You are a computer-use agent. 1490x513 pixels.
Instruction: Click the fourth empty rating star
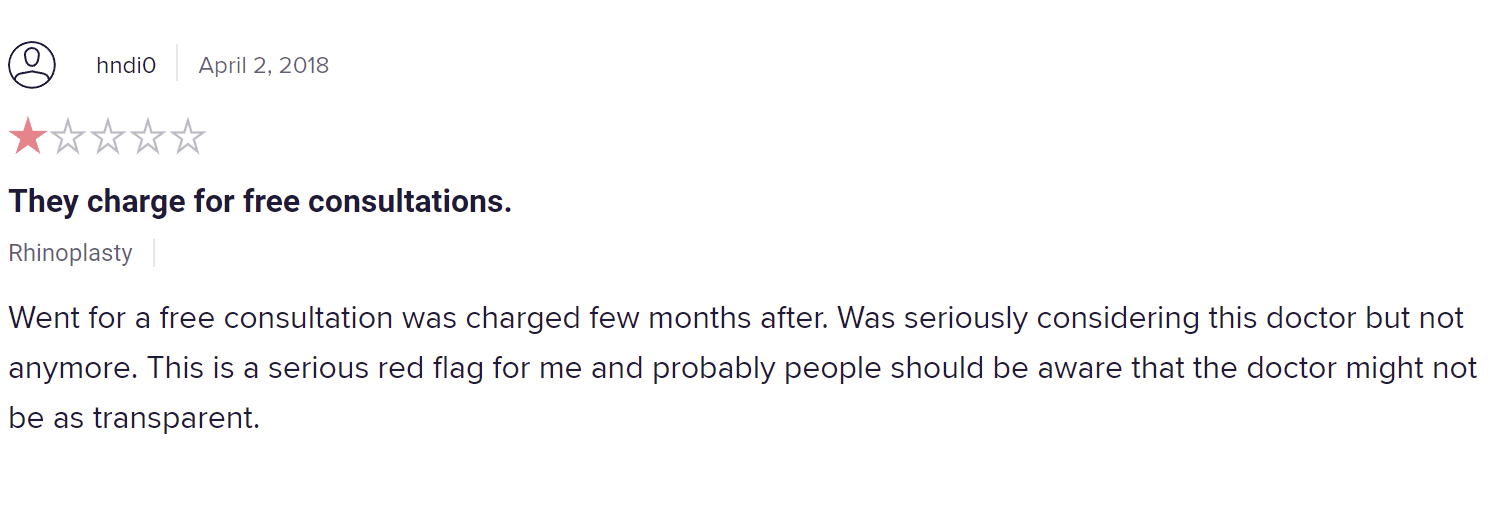pos(147,137)
